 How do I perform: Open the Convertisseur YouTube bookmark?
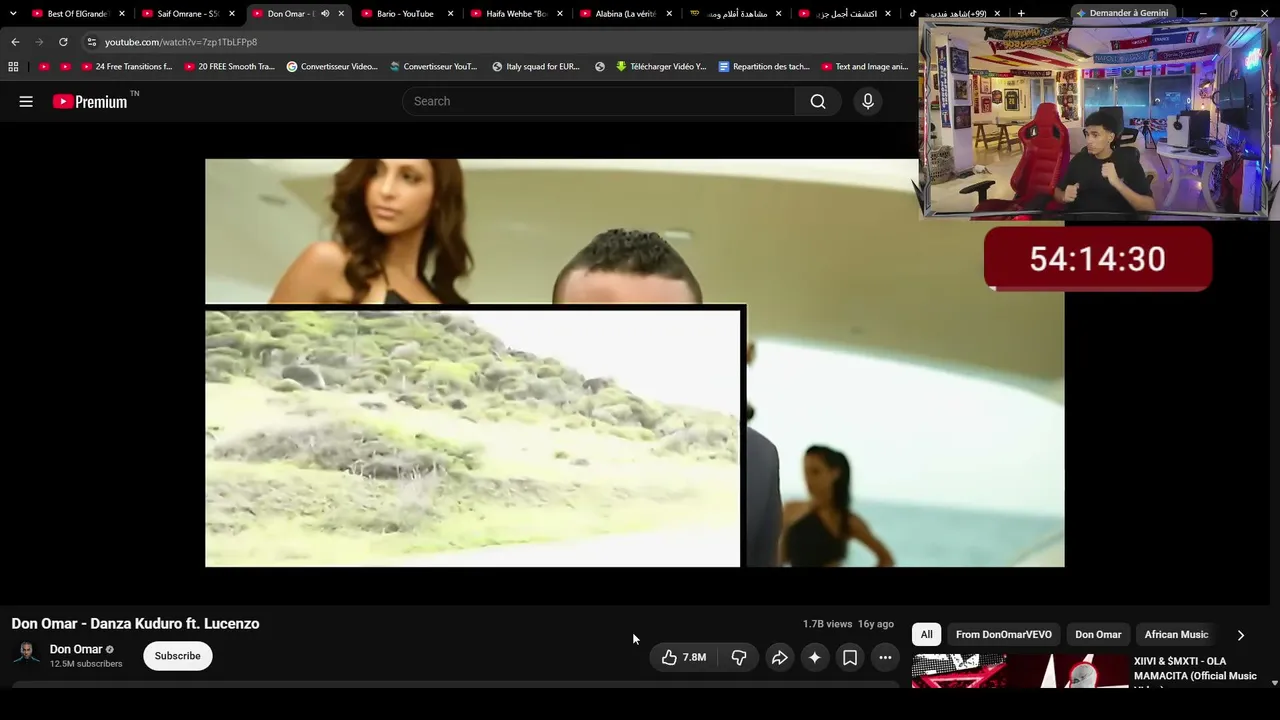pos(434,67)
